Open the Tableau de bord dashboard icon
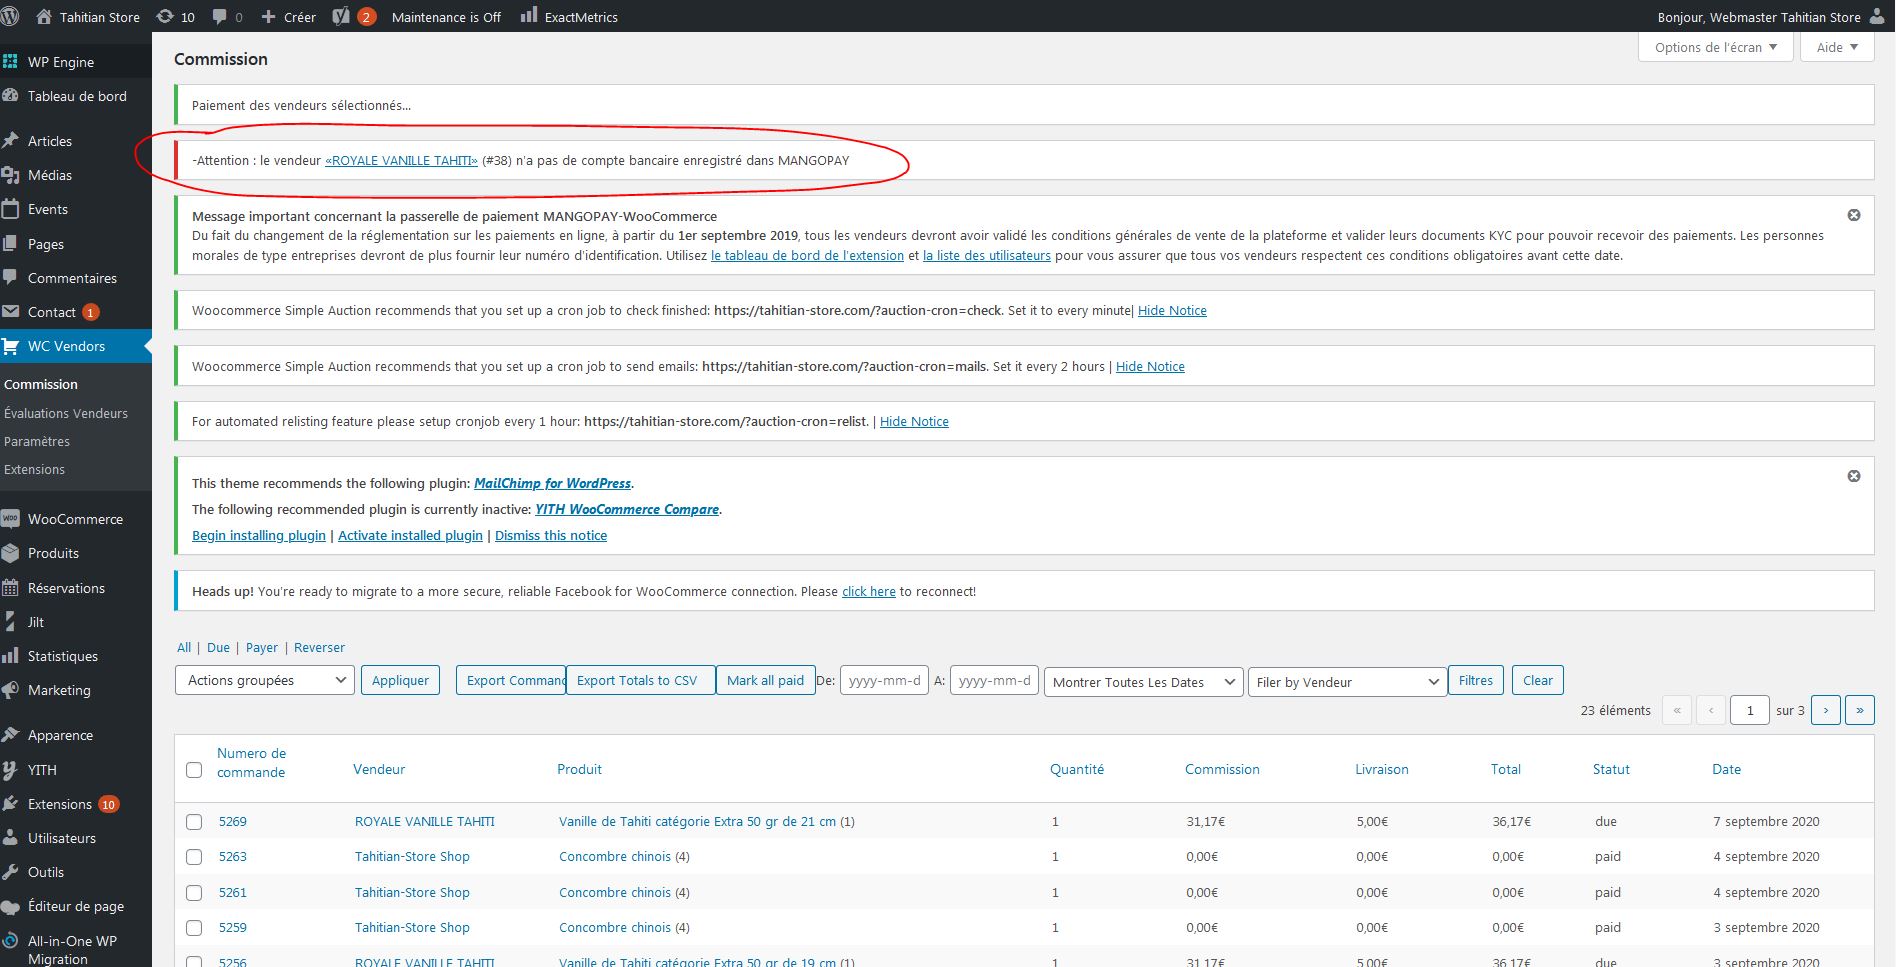This screenshot has height=967, width=1896. [x=10, y=96]
